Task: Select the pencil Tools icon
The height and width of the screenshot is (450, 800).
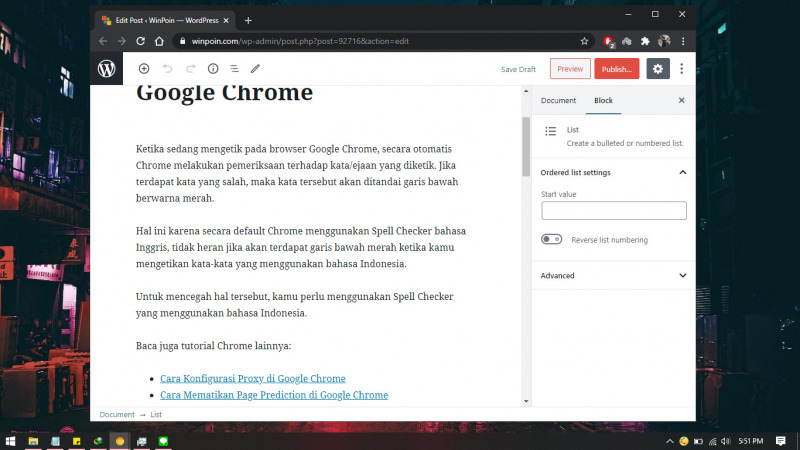Action: [255, 68]
